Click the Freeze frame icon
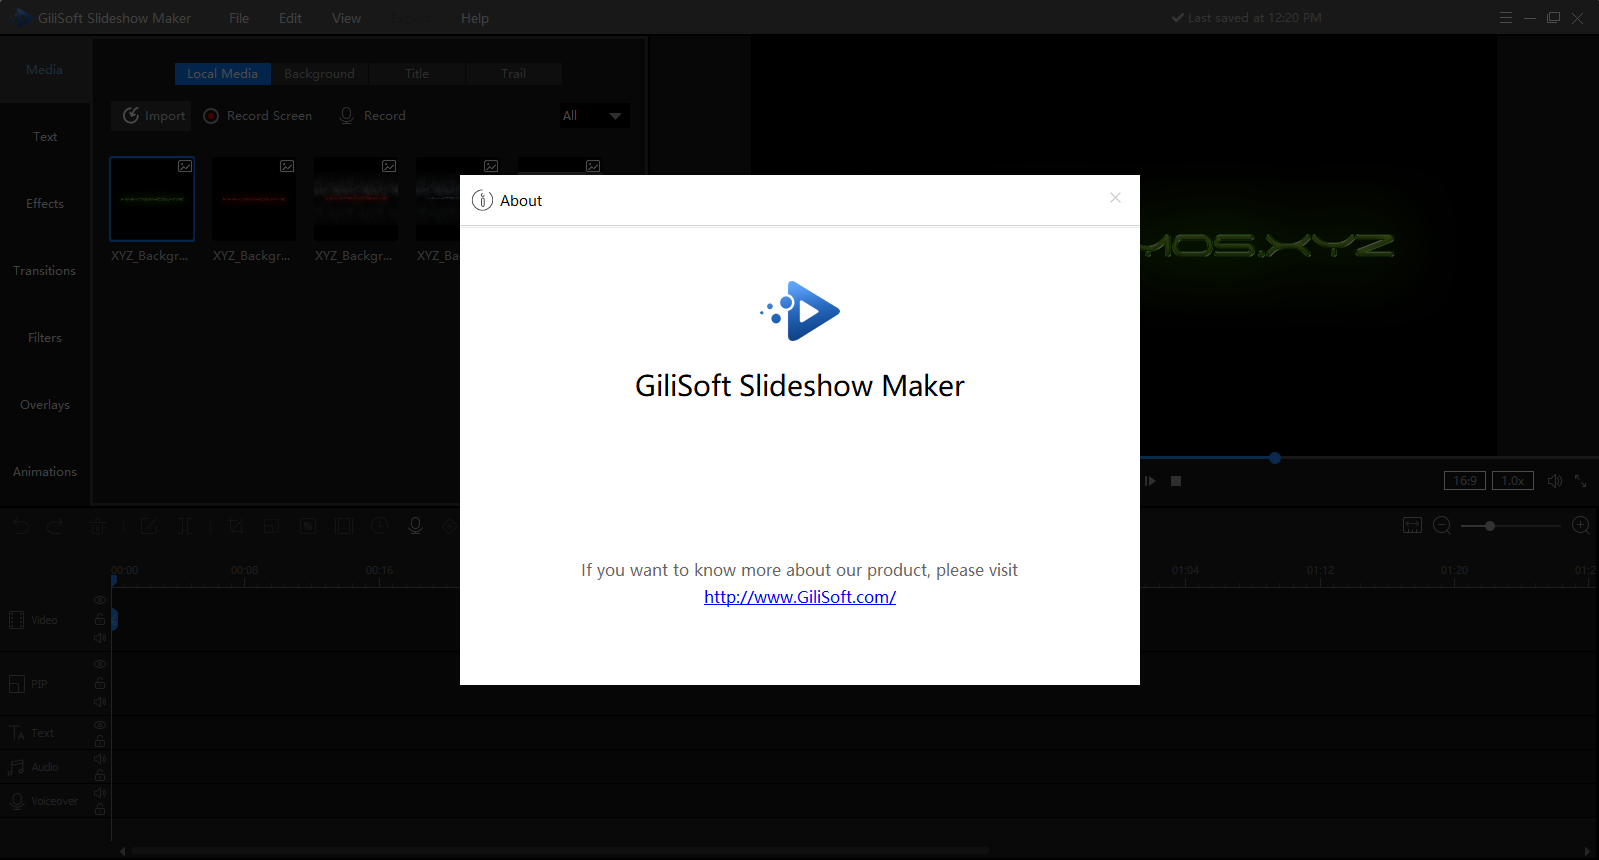The width and height of the screenshot is (1599, 860). click(x=344, y=526)
